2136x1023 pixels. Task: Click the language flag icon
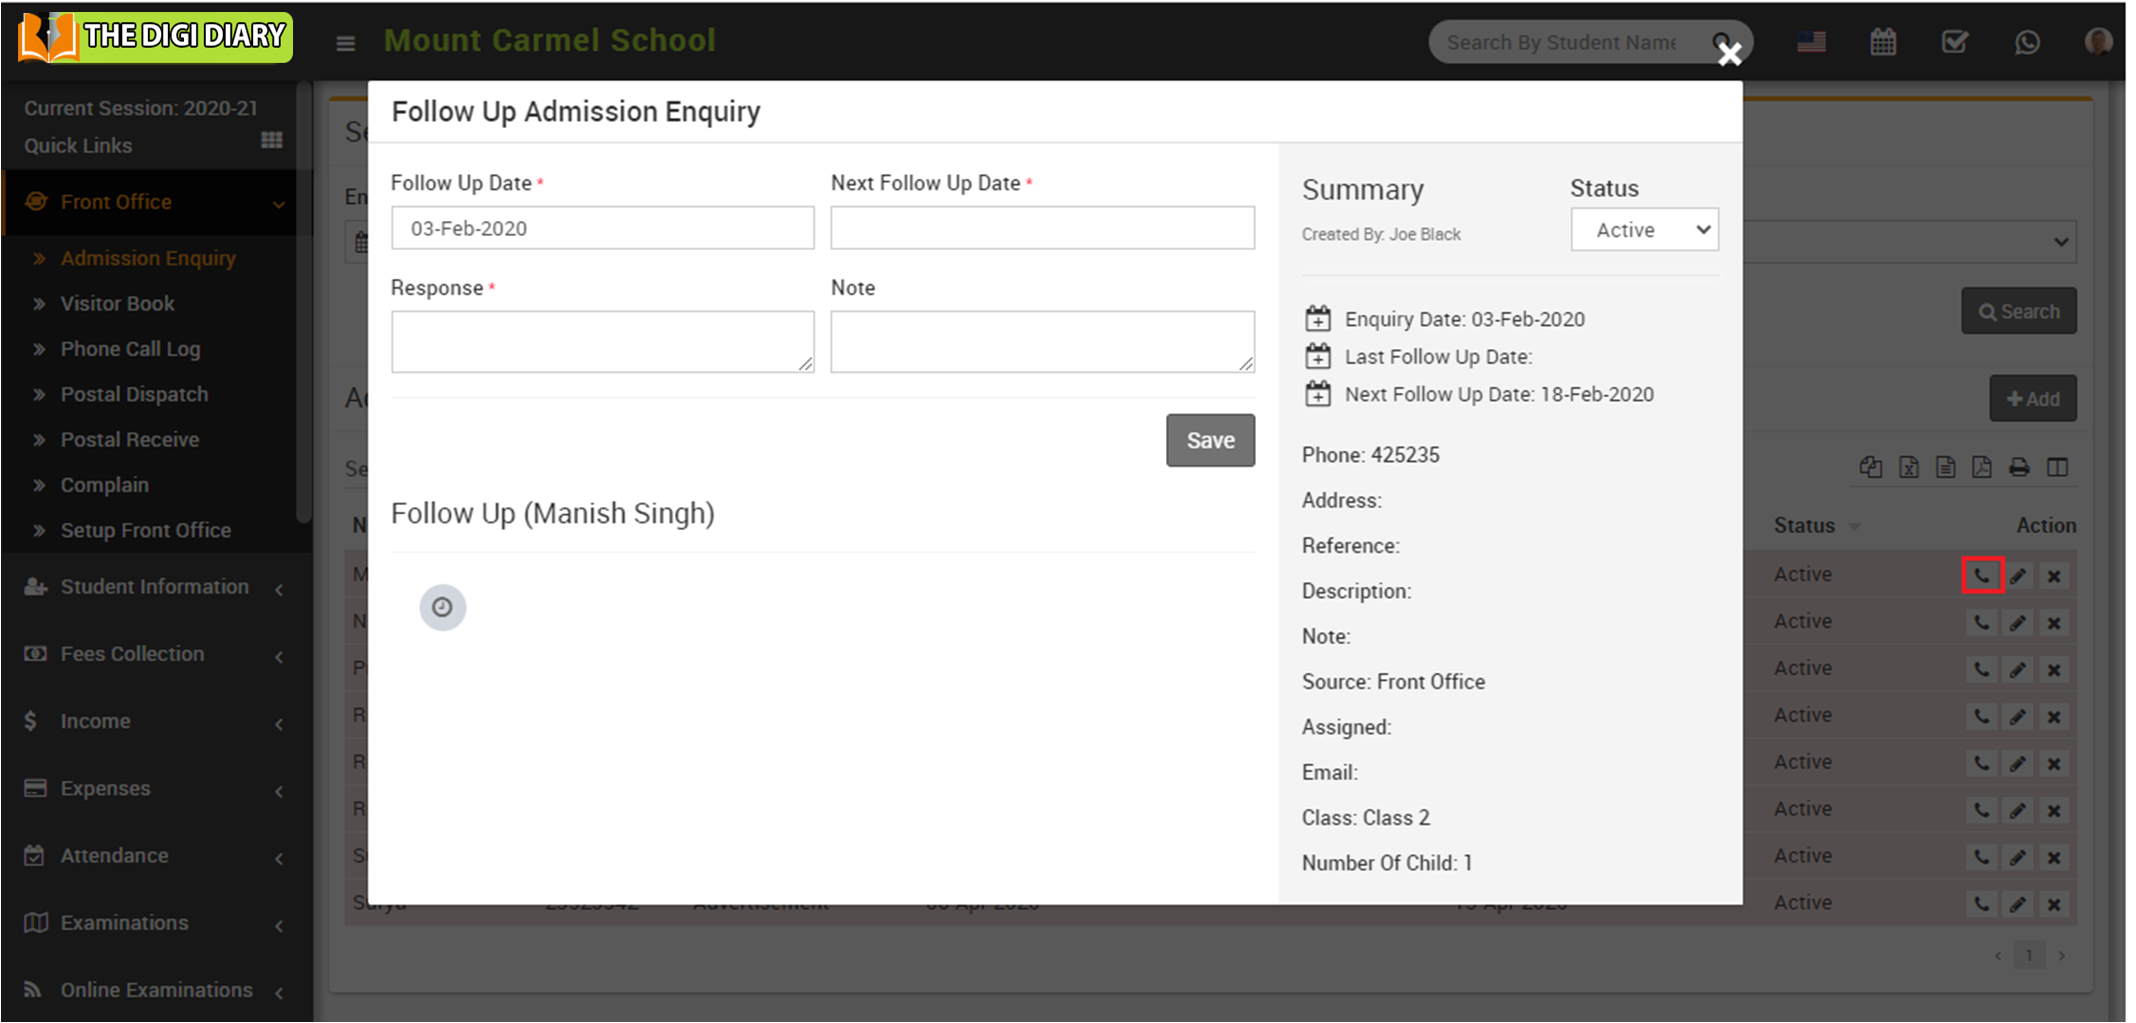(1811, 42)
